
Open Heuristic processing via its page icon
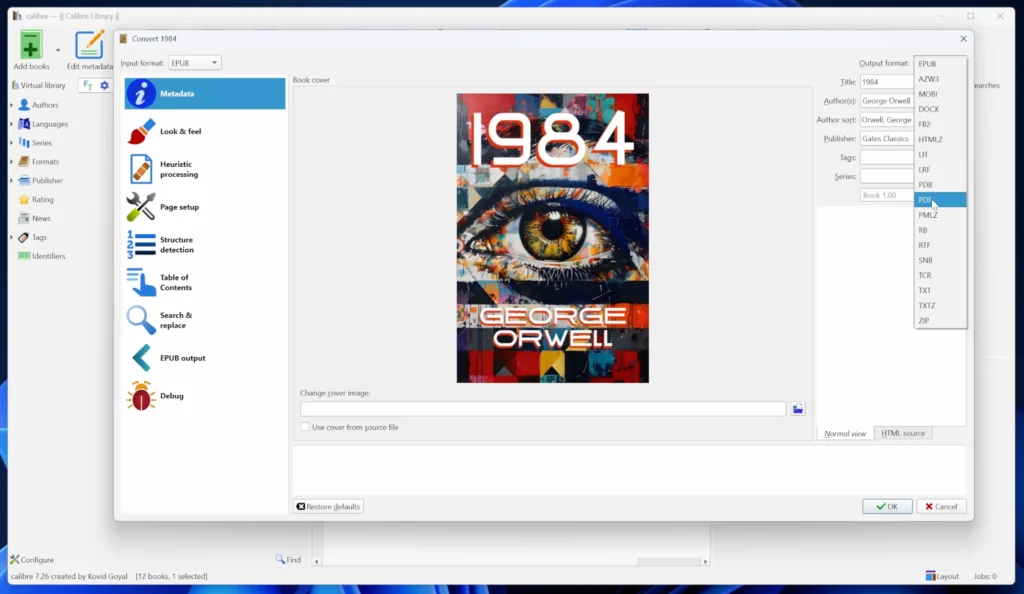coord(141,169)
